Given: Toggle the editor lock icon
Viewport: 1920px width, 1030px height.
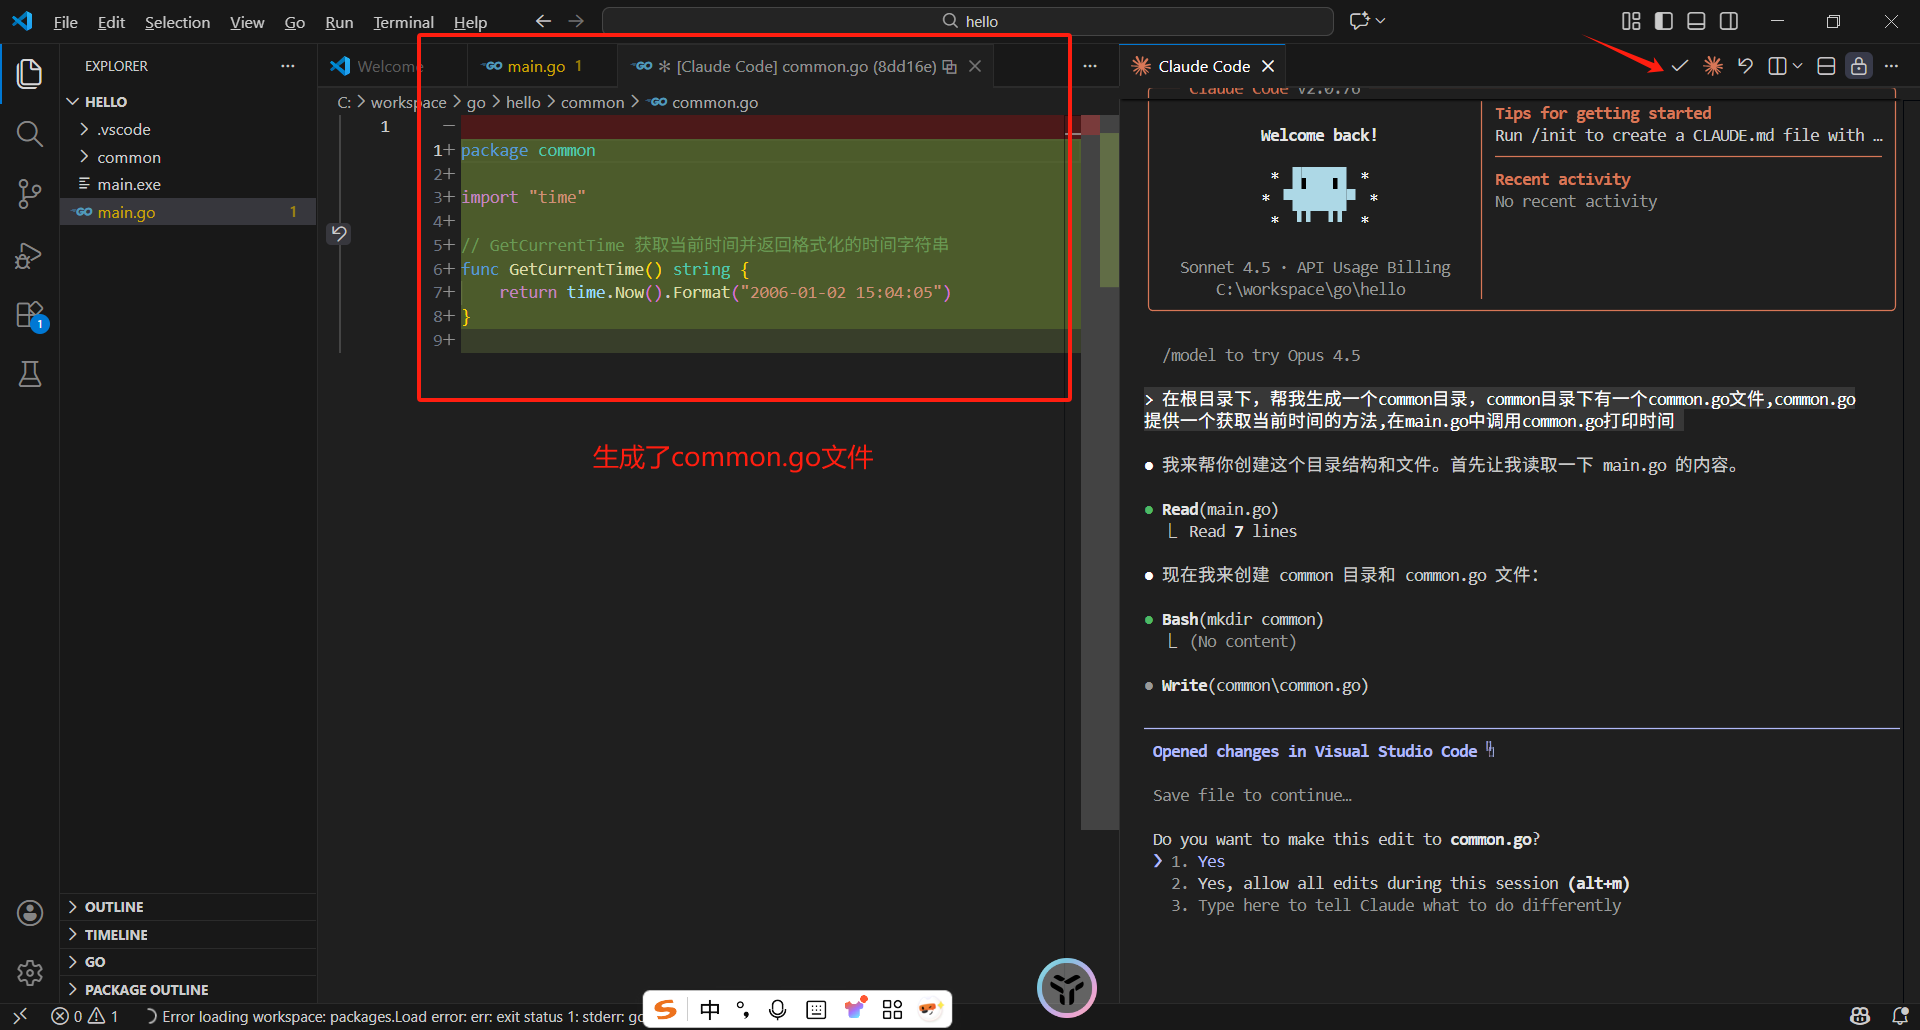Looking at the screenshot, I should 1859,66.
